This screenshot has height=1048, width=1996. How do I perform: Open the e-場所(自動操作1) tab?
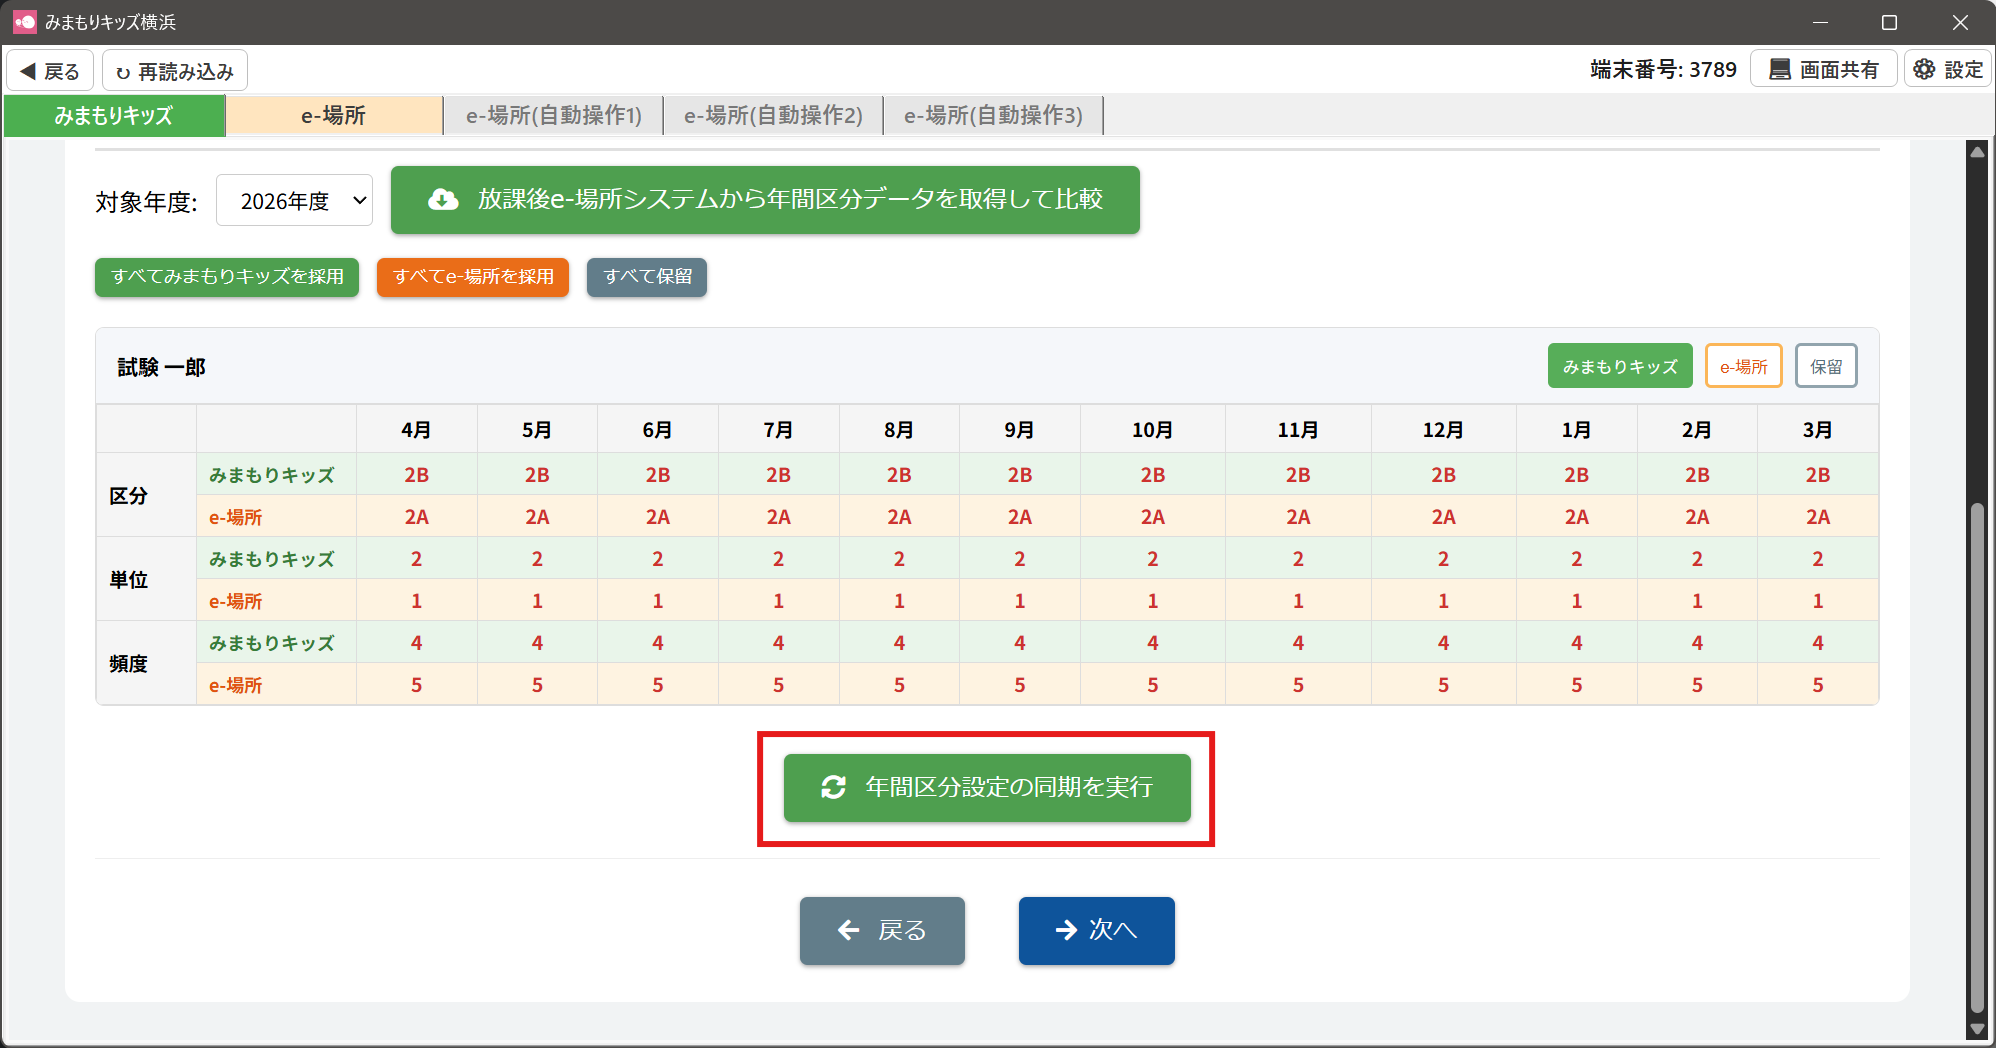(x=554, y=116)
